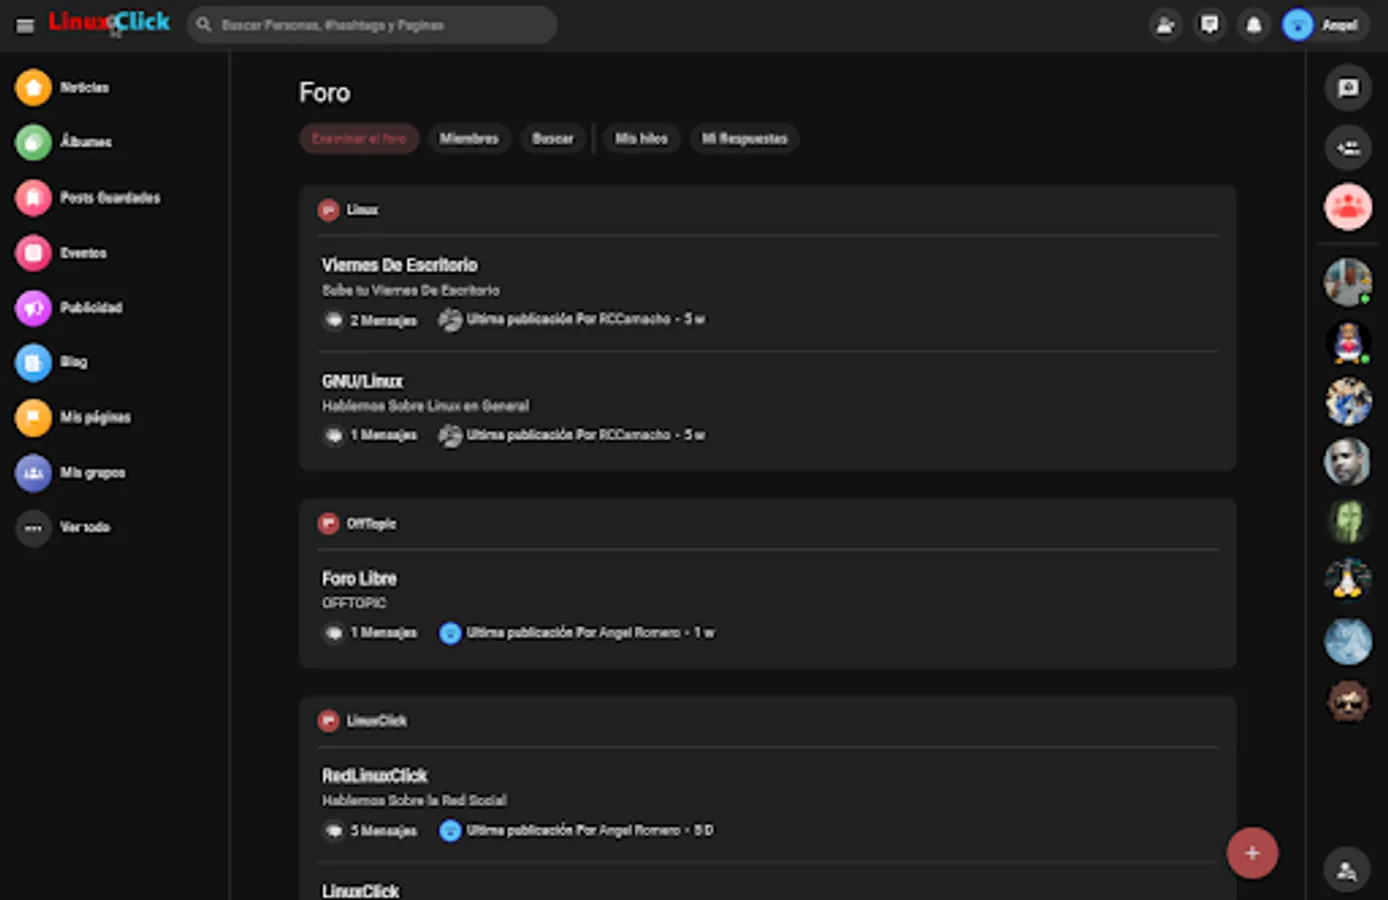1388x900 pixels.
Task: Open friend requests icon in header
Action: click(x=1165, y=25)
